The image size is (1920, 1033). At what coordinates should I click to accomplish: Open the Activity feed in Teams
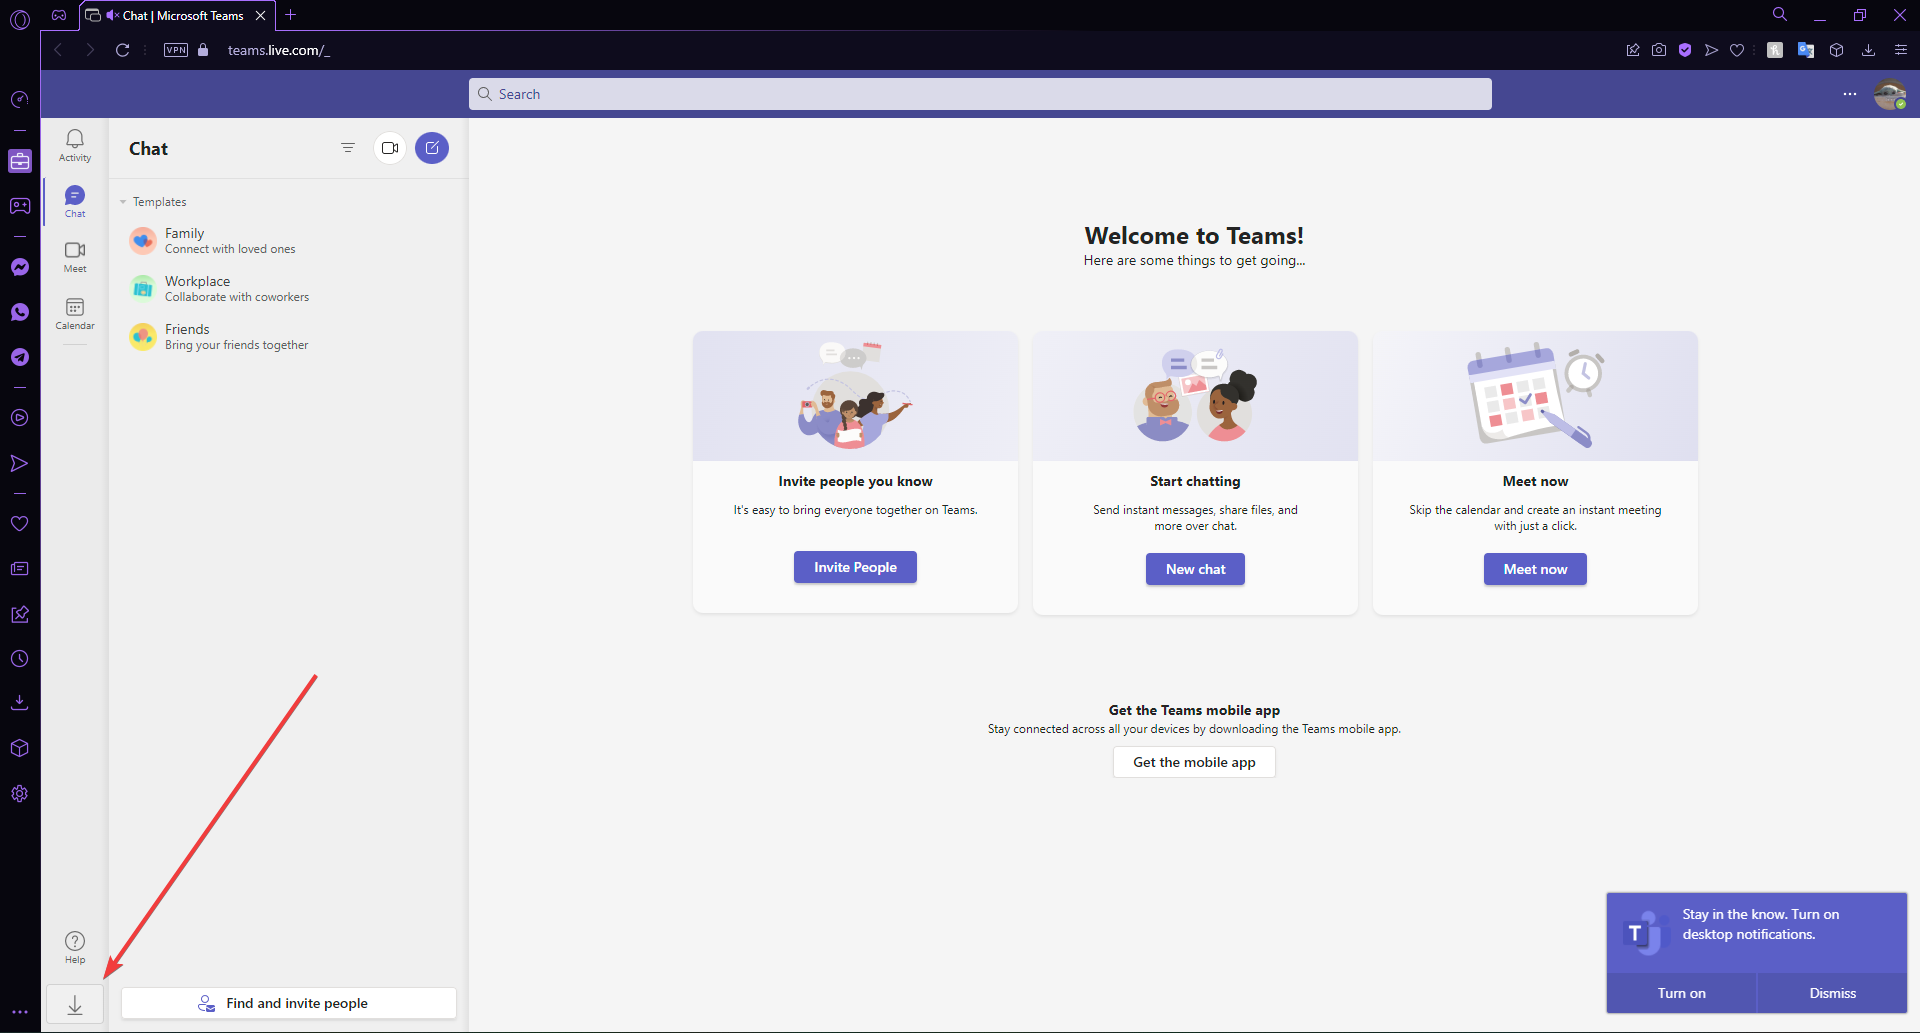pos(74,145)
